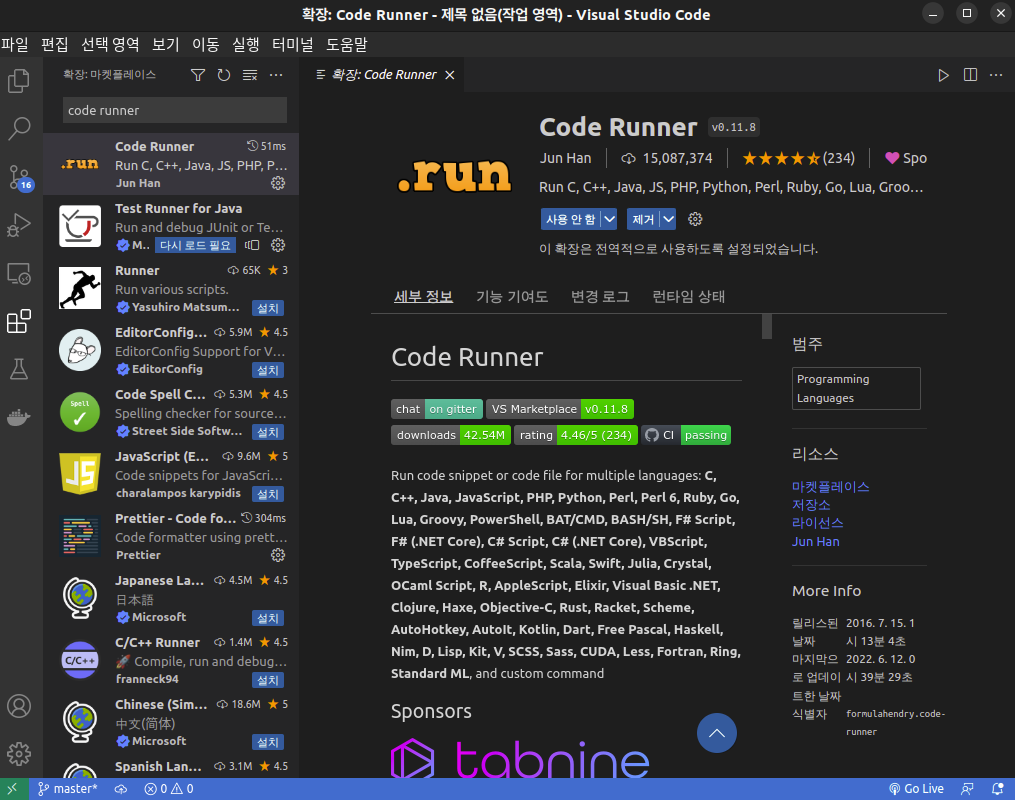Expand the 사용 안 함 dropdown arrow

609,219
